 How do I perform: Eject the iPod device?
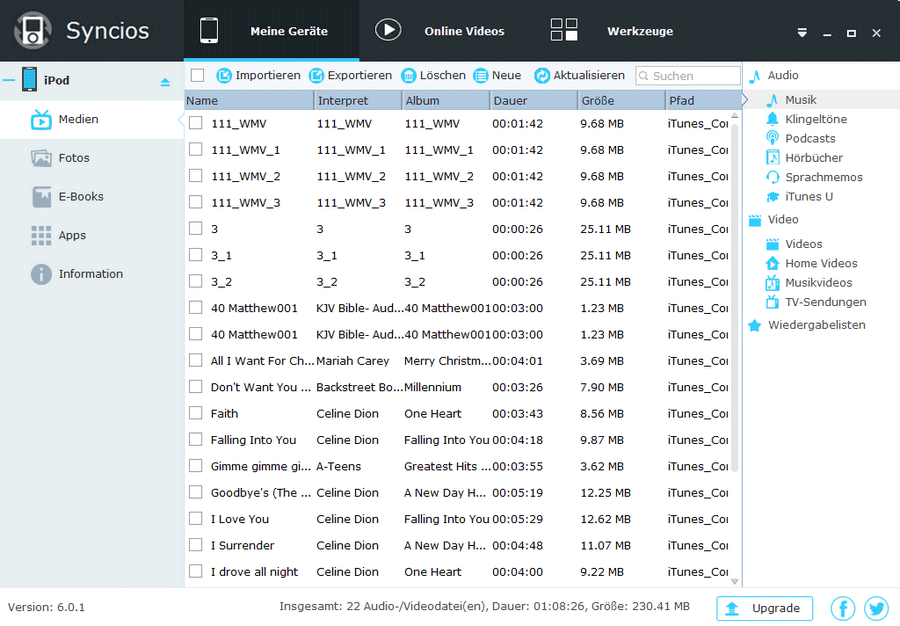(x=165, y=82)
